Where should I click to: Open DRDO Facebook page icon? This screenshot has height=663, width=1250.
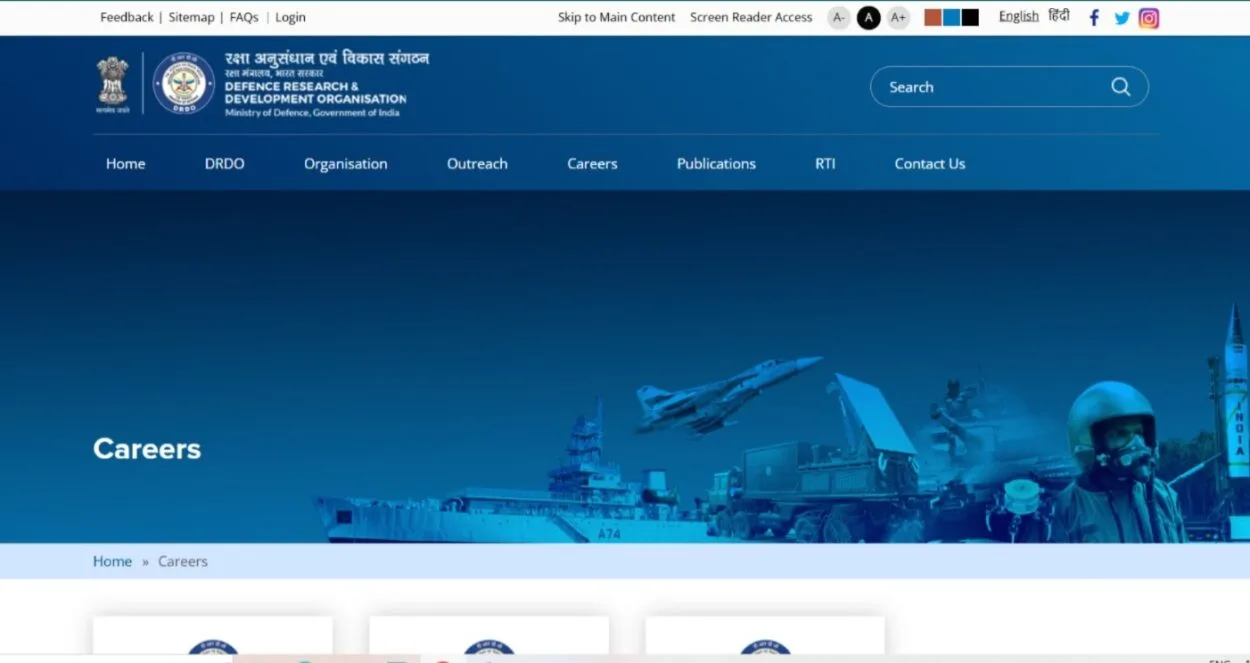(1094, 18)
